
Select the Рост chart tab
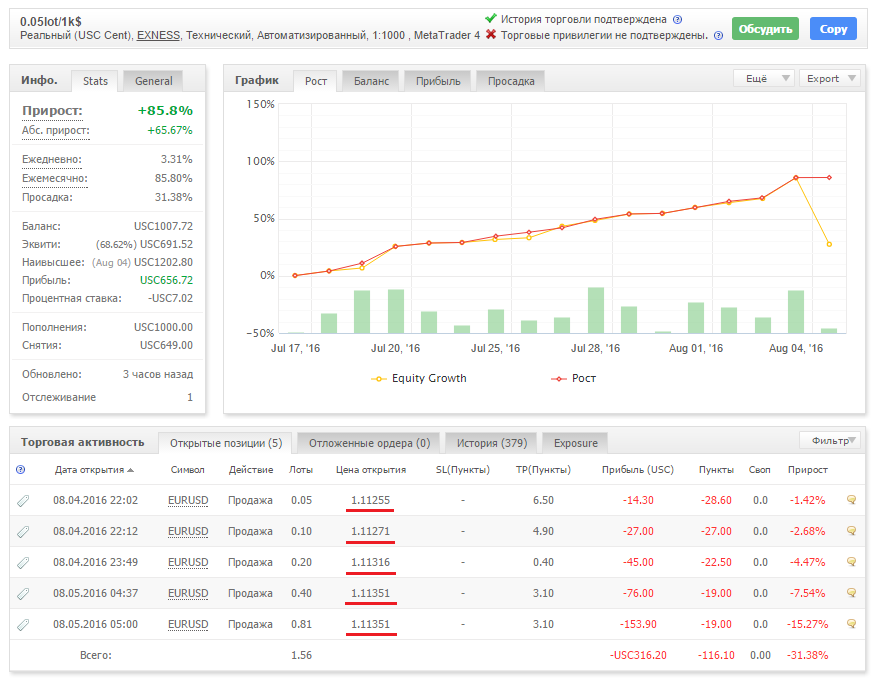point(315,81)
